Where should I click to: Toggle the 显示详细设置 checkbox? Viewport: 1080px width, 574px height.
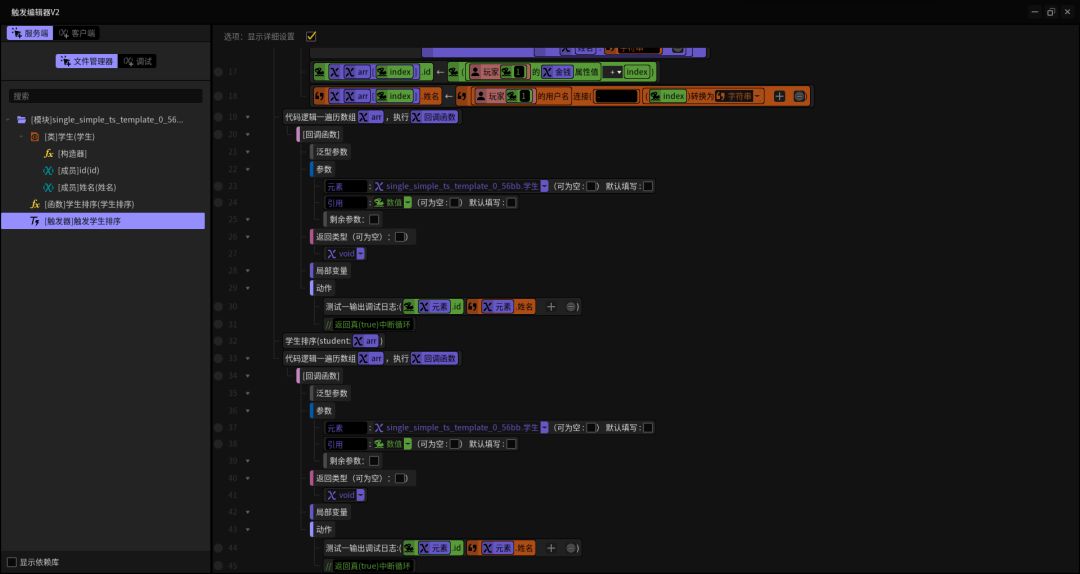click(x=311, y=36)
